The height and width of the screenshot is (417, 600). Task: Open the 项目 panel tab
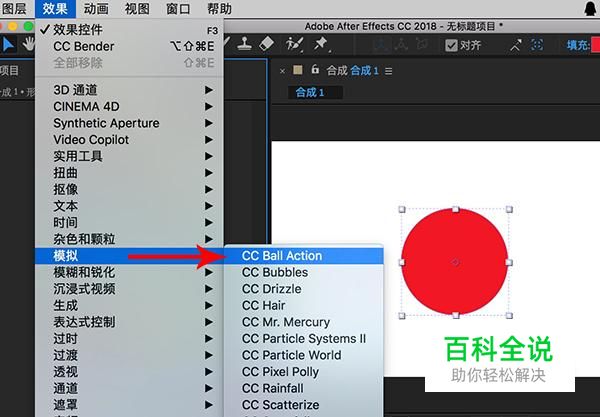pyautogui.click(x=9, y=70)
